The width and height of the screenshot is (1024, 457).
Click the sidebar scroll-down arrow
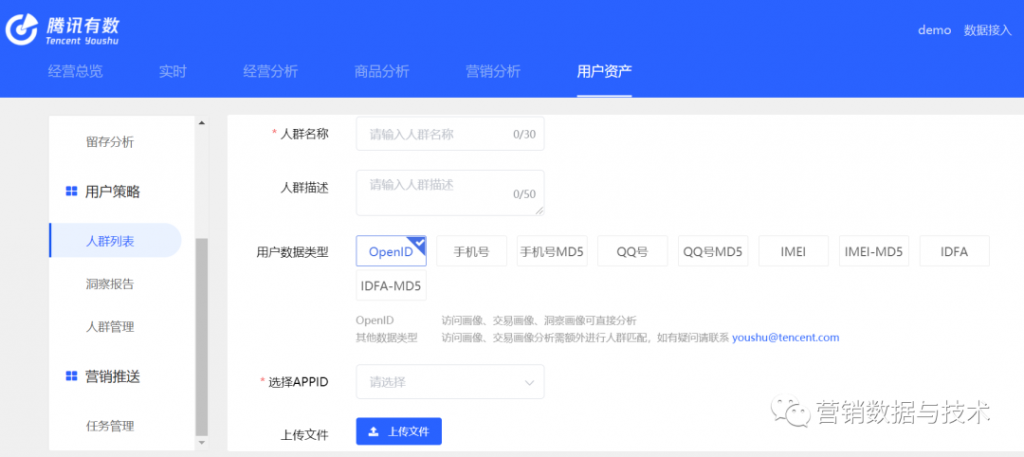pos(202,442)
